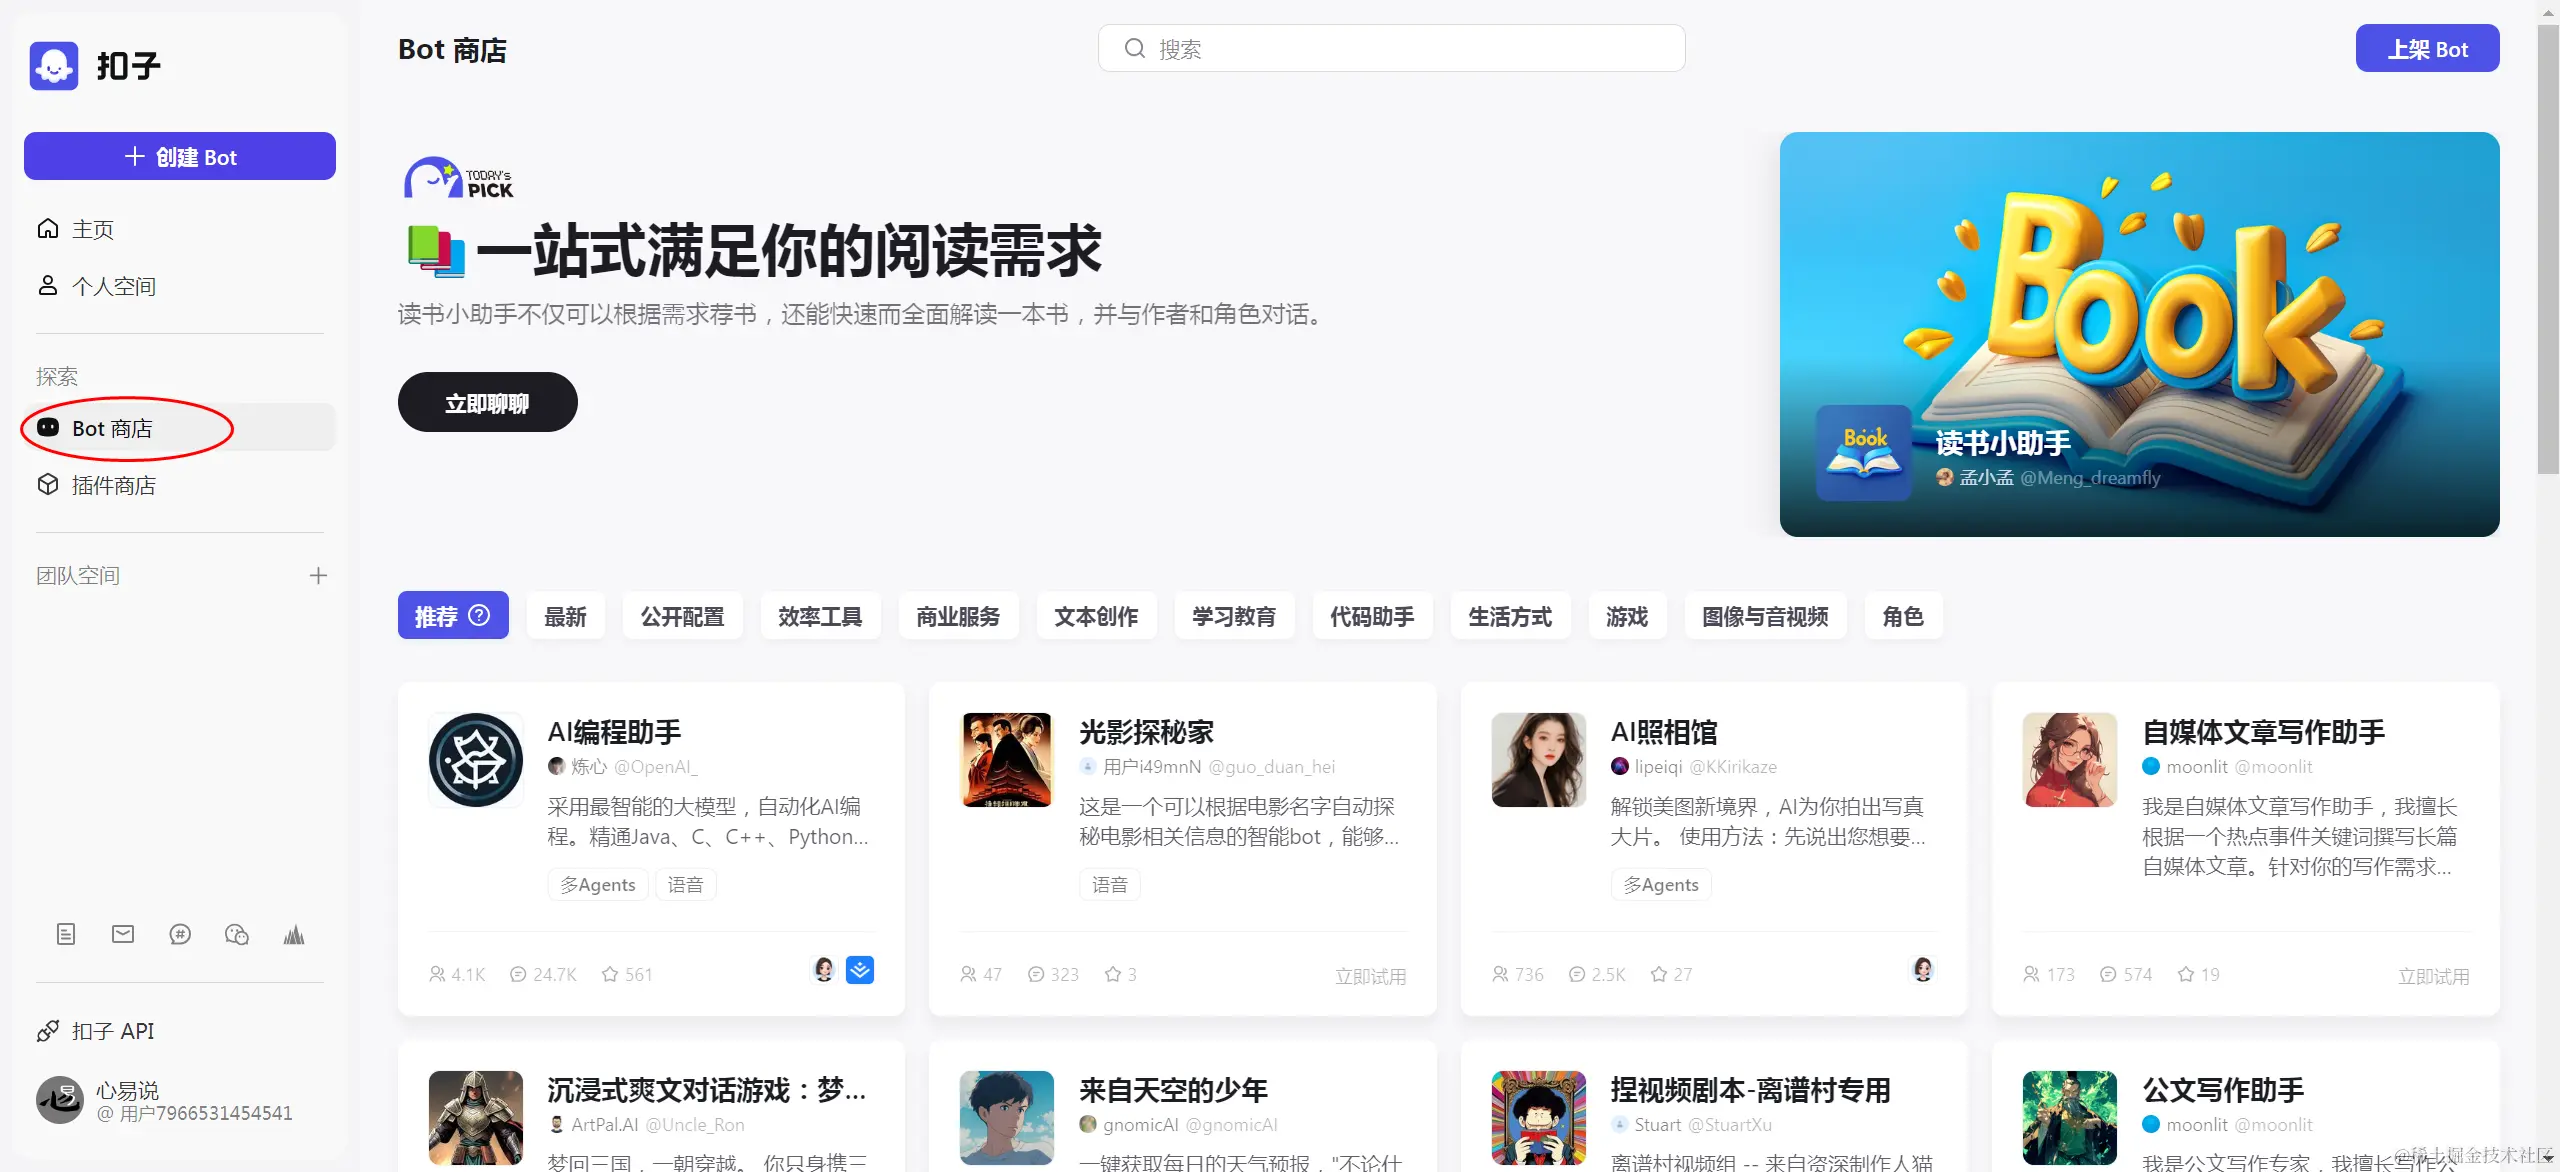This screenshot has width=2560, height=1172.
Task: Click the 扣子 logo icon at top left
Action: [x=54, y=66]
